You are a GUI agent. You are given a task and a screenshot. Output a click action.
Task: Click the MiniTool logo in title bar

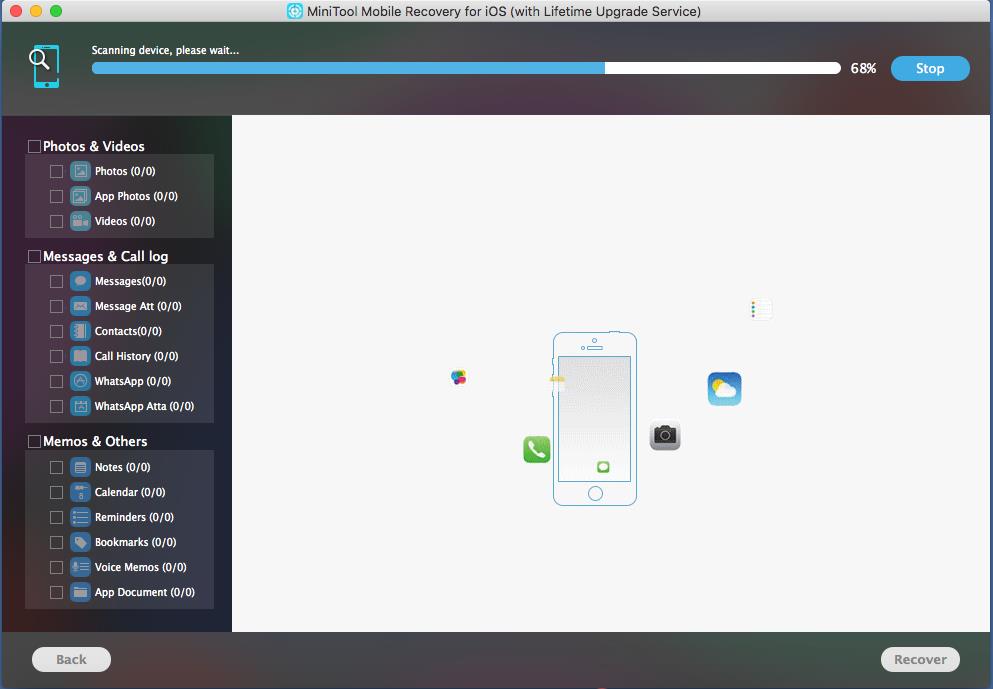point(294,11)
